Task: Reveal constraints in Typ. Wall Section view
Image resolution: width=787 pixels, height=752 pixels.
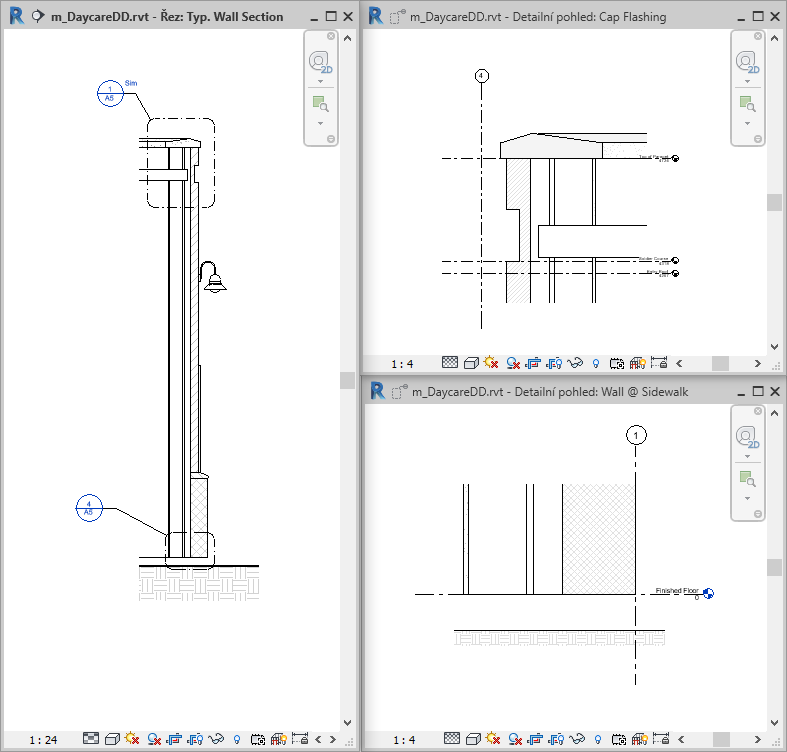Action: point(300,738)
